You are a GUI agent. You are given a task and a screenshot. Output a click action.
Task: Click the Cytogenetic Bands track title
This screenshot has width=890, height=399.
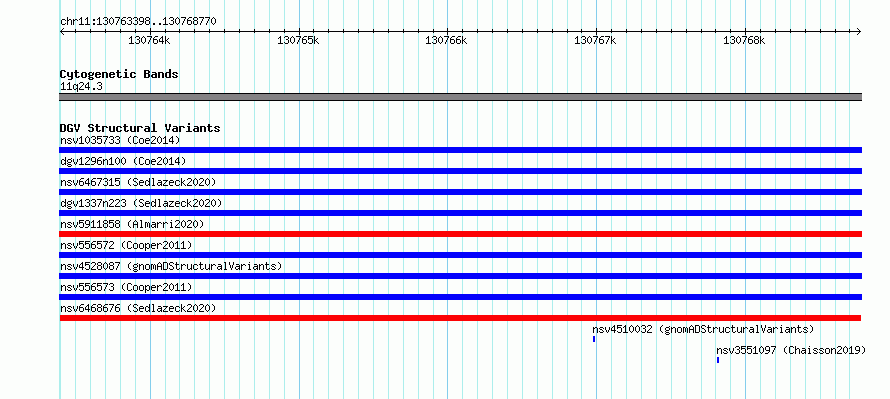point(119,74)
